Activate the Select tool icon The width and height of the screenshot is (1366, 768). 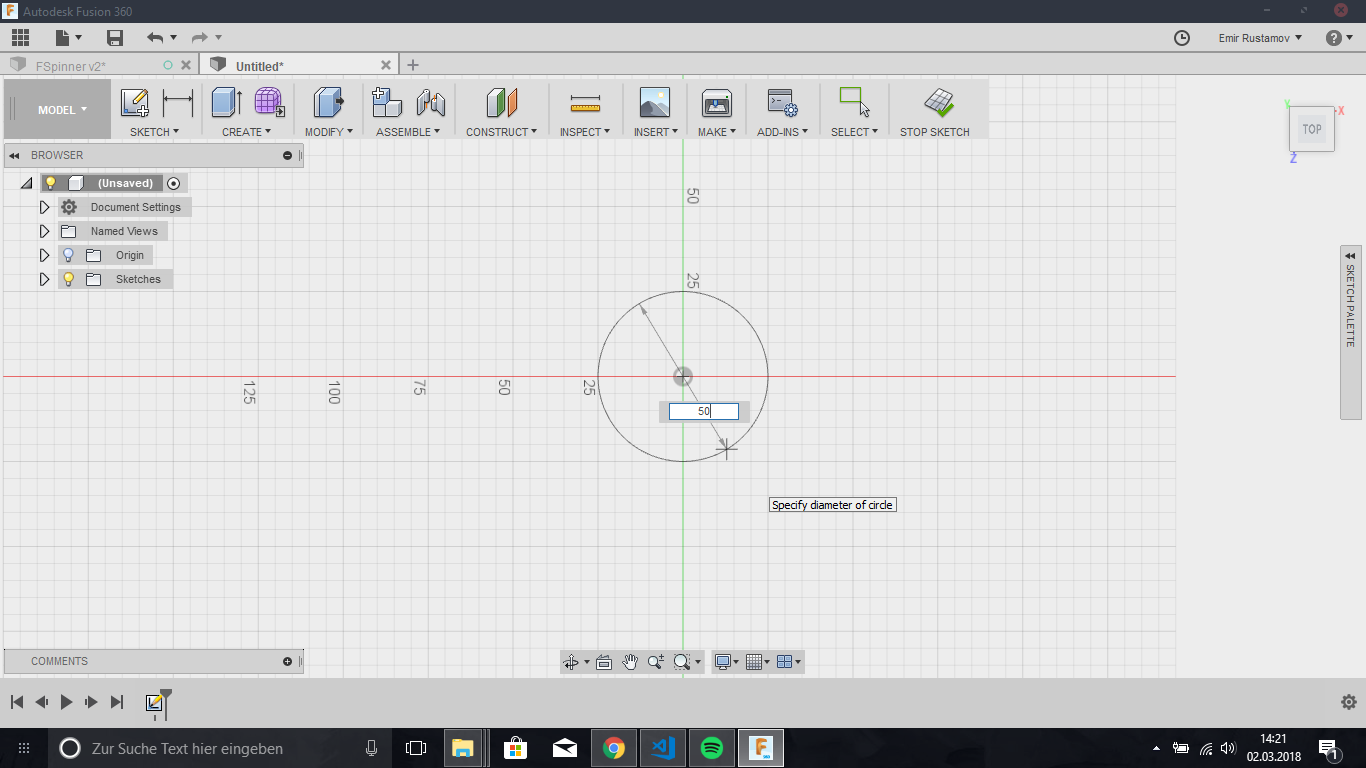pyautogui.click(x=854, y=103)
